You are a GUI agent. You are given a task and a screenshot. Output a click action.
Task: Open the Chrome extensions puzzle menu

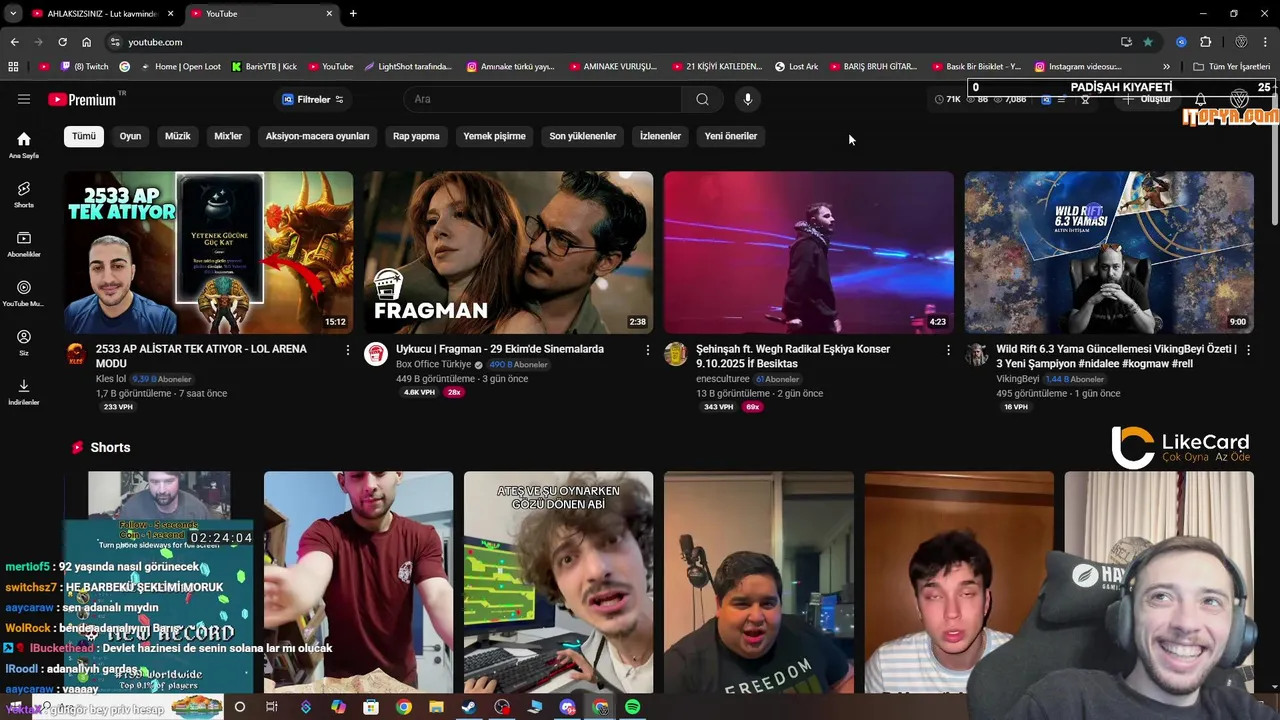[1205, 42]
